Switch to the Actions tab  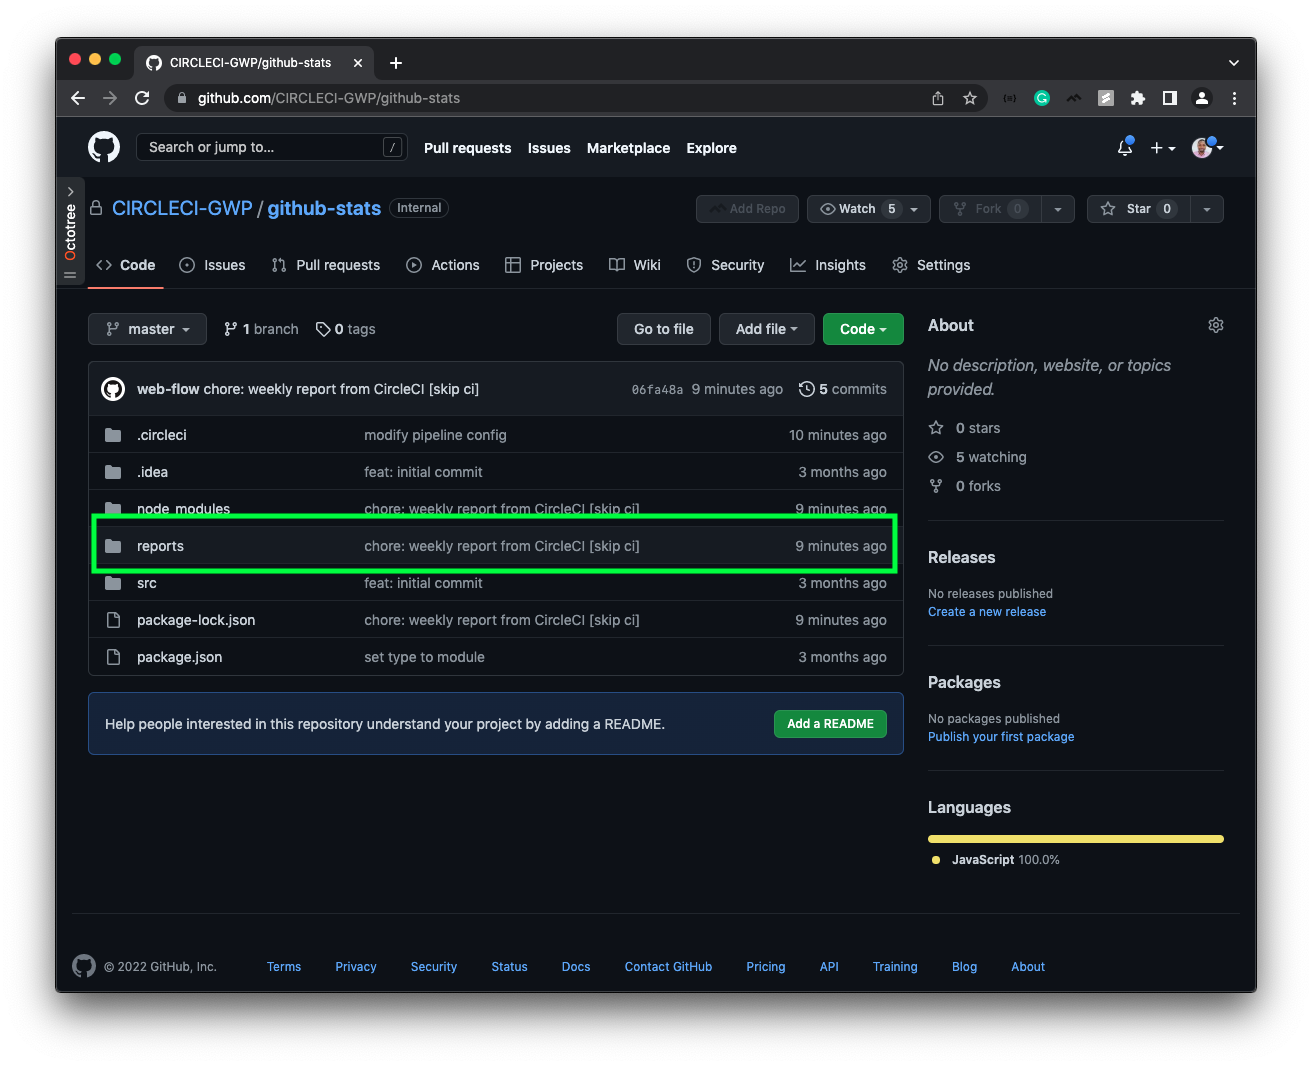tap(443, 265)
